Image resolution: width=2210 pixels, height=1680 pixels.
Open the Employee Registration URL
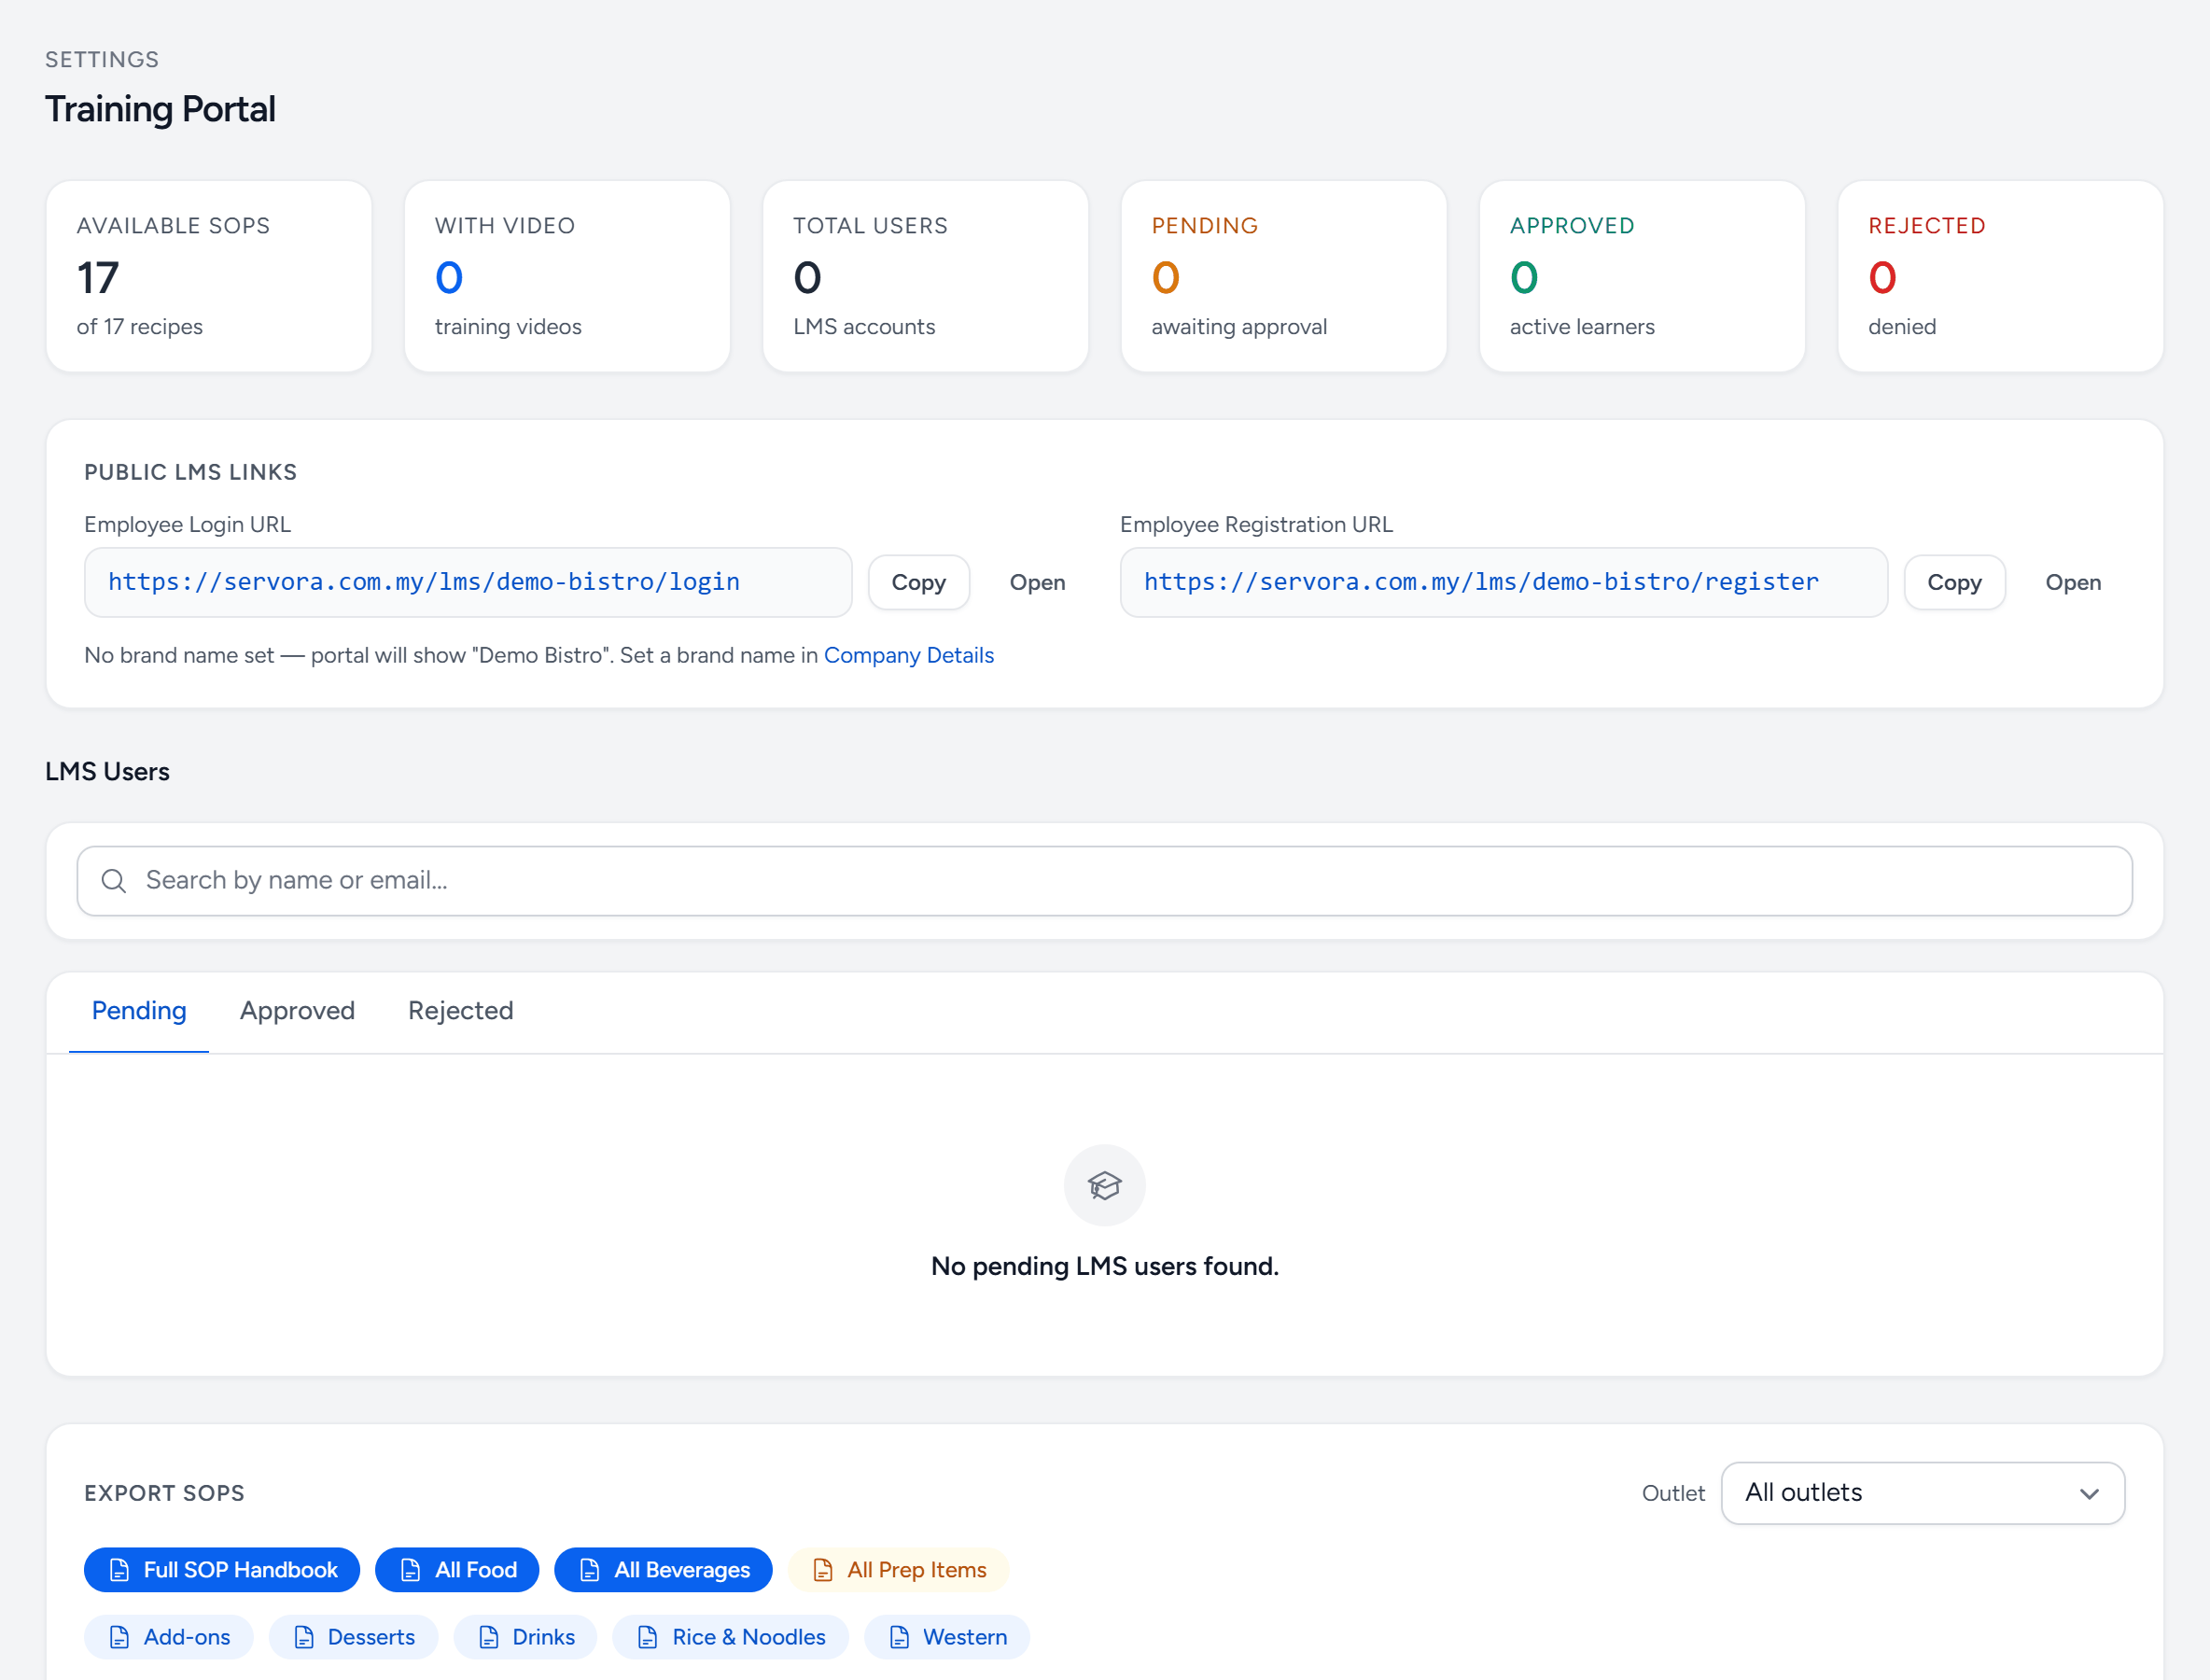pyautogui.click(x=2073, y=582)
